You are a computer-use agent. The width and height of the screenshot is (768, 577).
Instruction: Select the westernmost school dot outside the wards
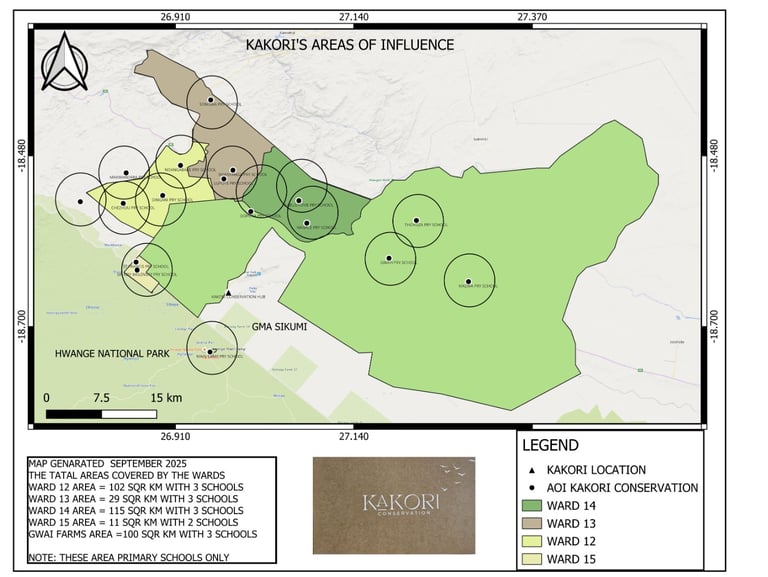(x=80, y=201)
